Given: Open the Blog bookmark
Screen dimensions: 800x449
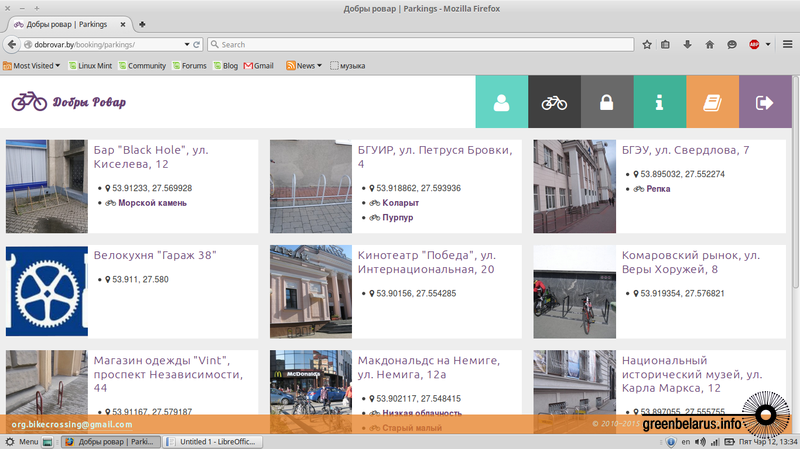Looking at the screenshot, I should click(x=226, y=65).
